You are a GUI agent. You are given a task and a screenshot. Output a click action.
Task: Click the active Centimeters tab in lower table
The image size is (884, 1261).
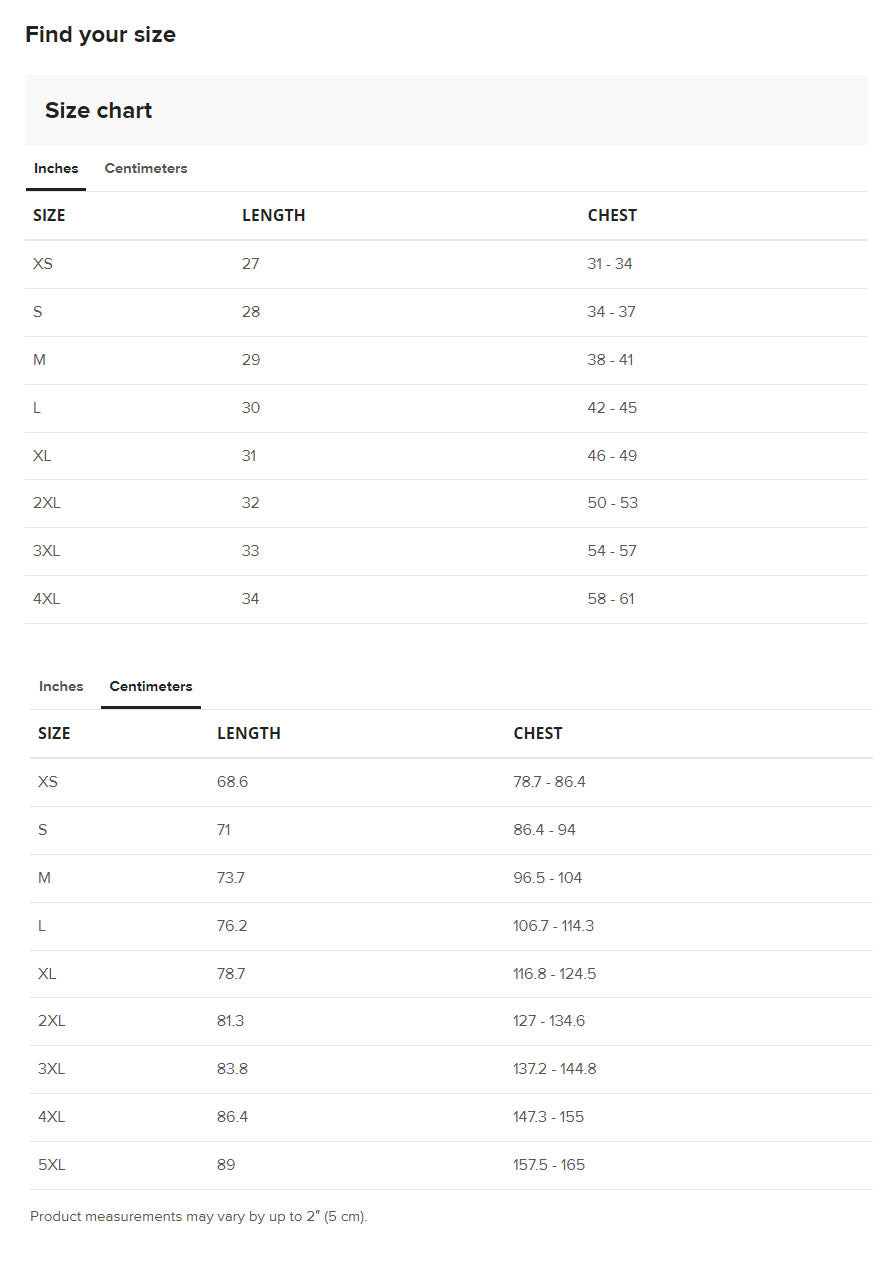(151, 686)
